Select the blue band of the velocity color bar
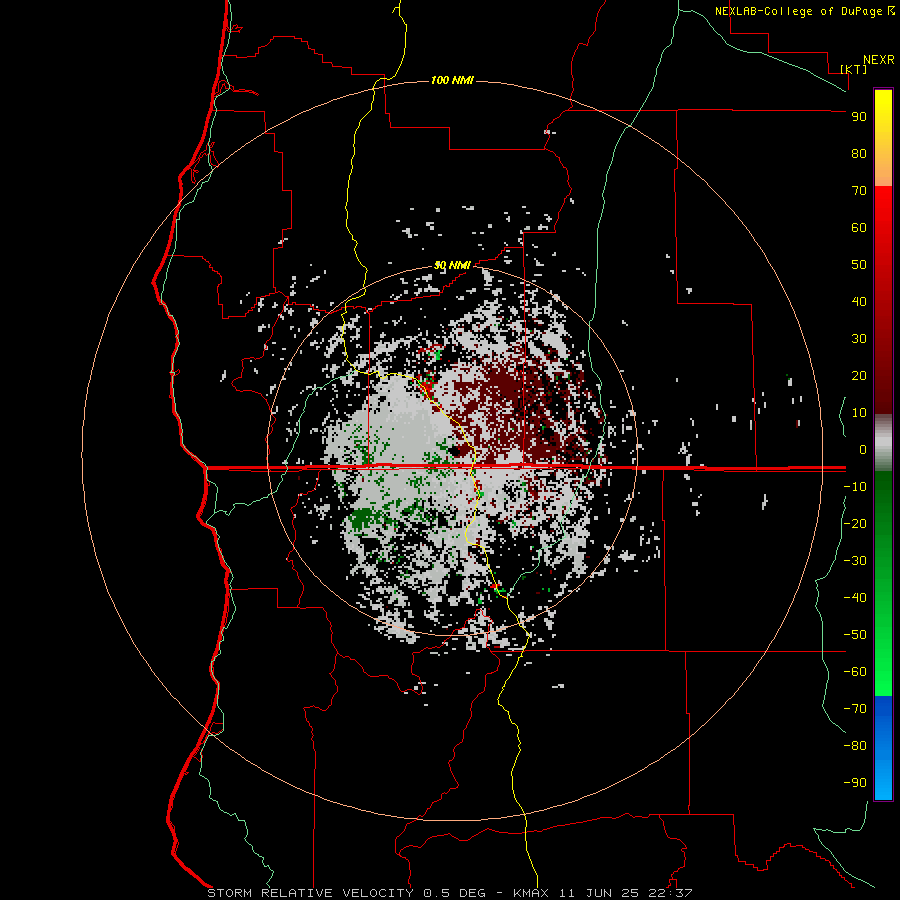Screen dimensions: 900x900 point(883,747)
